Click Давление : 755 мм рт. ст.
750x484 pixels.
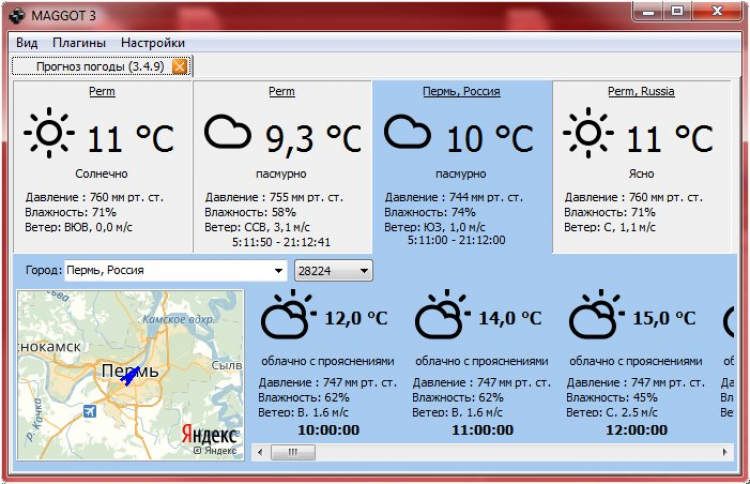pyautogui.click(x=274, y=197)
